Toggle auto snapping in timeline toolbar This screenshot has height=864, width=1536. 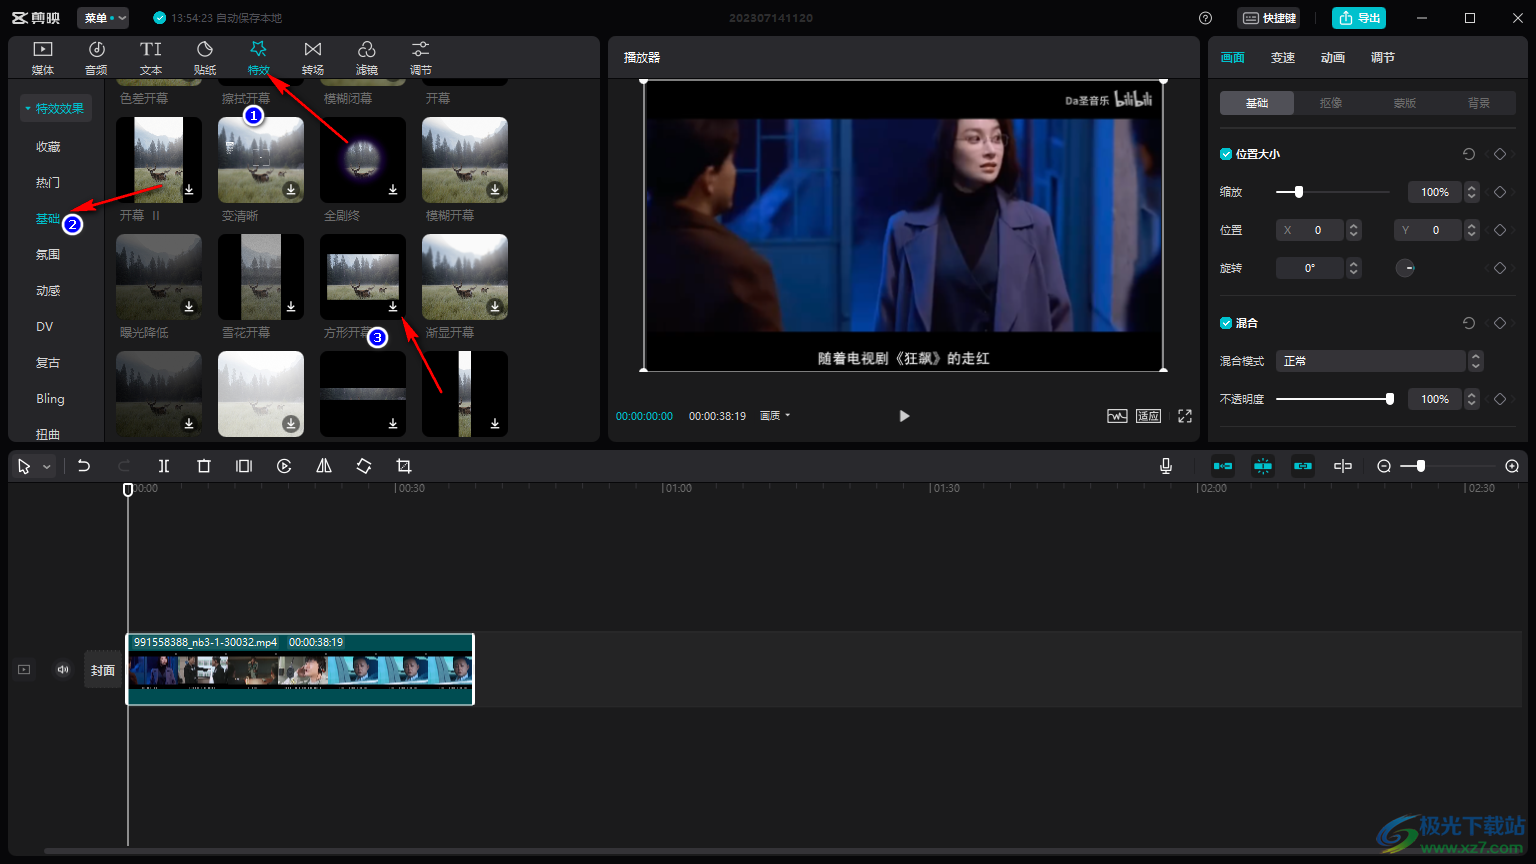(x=1263, y=466)
